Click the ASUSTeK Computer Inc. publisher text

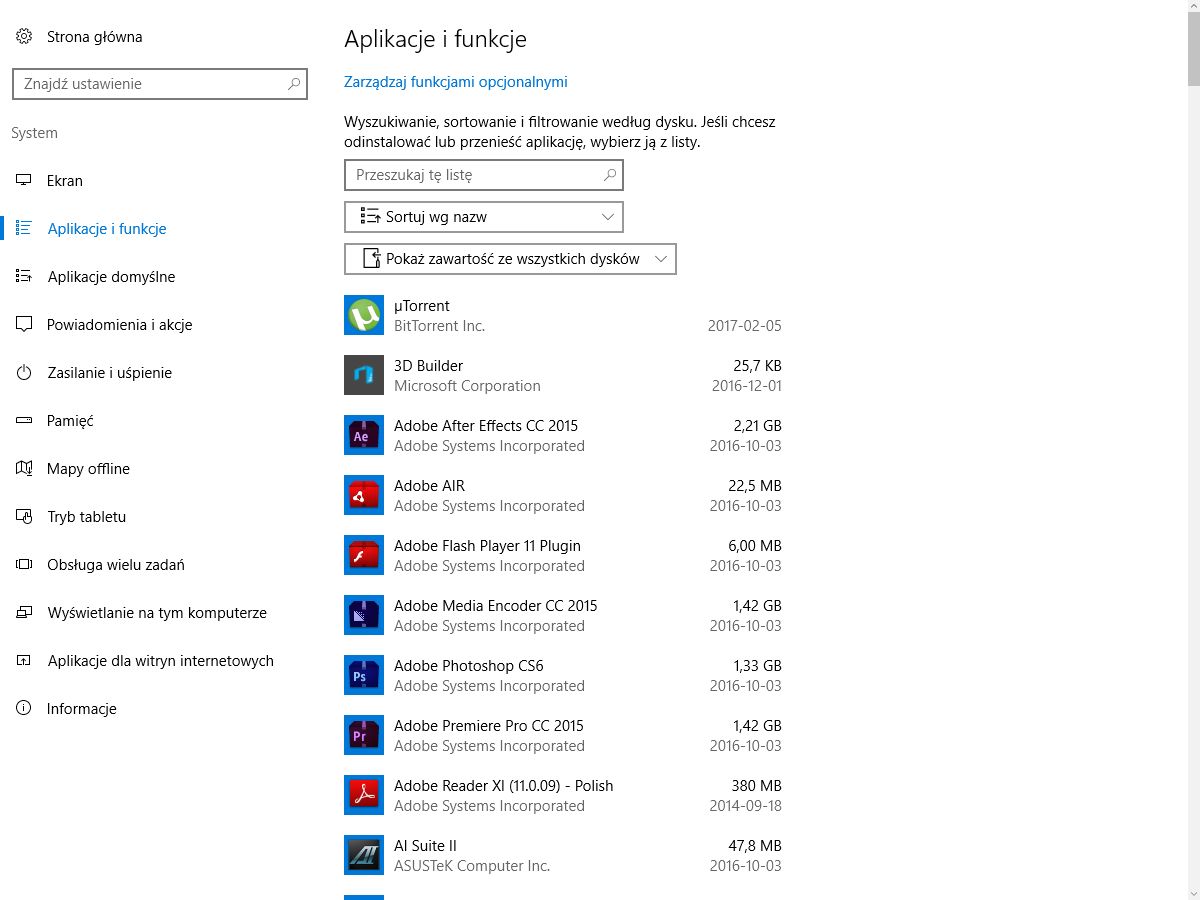[x=472, y=866]
